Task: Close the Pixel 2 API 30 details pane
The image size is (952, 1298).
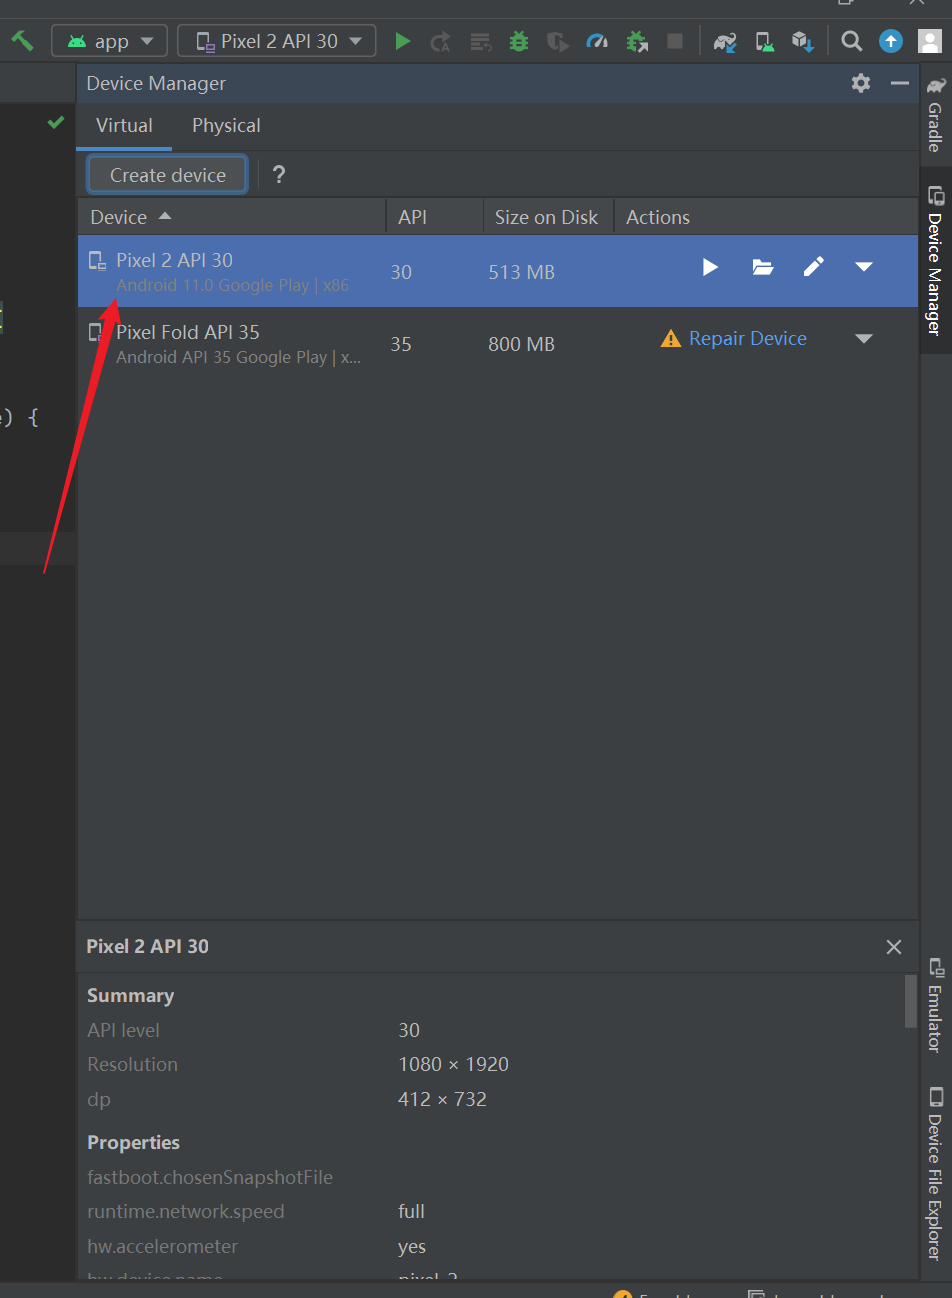Action: pyautogui.click(x=894, y=946)
